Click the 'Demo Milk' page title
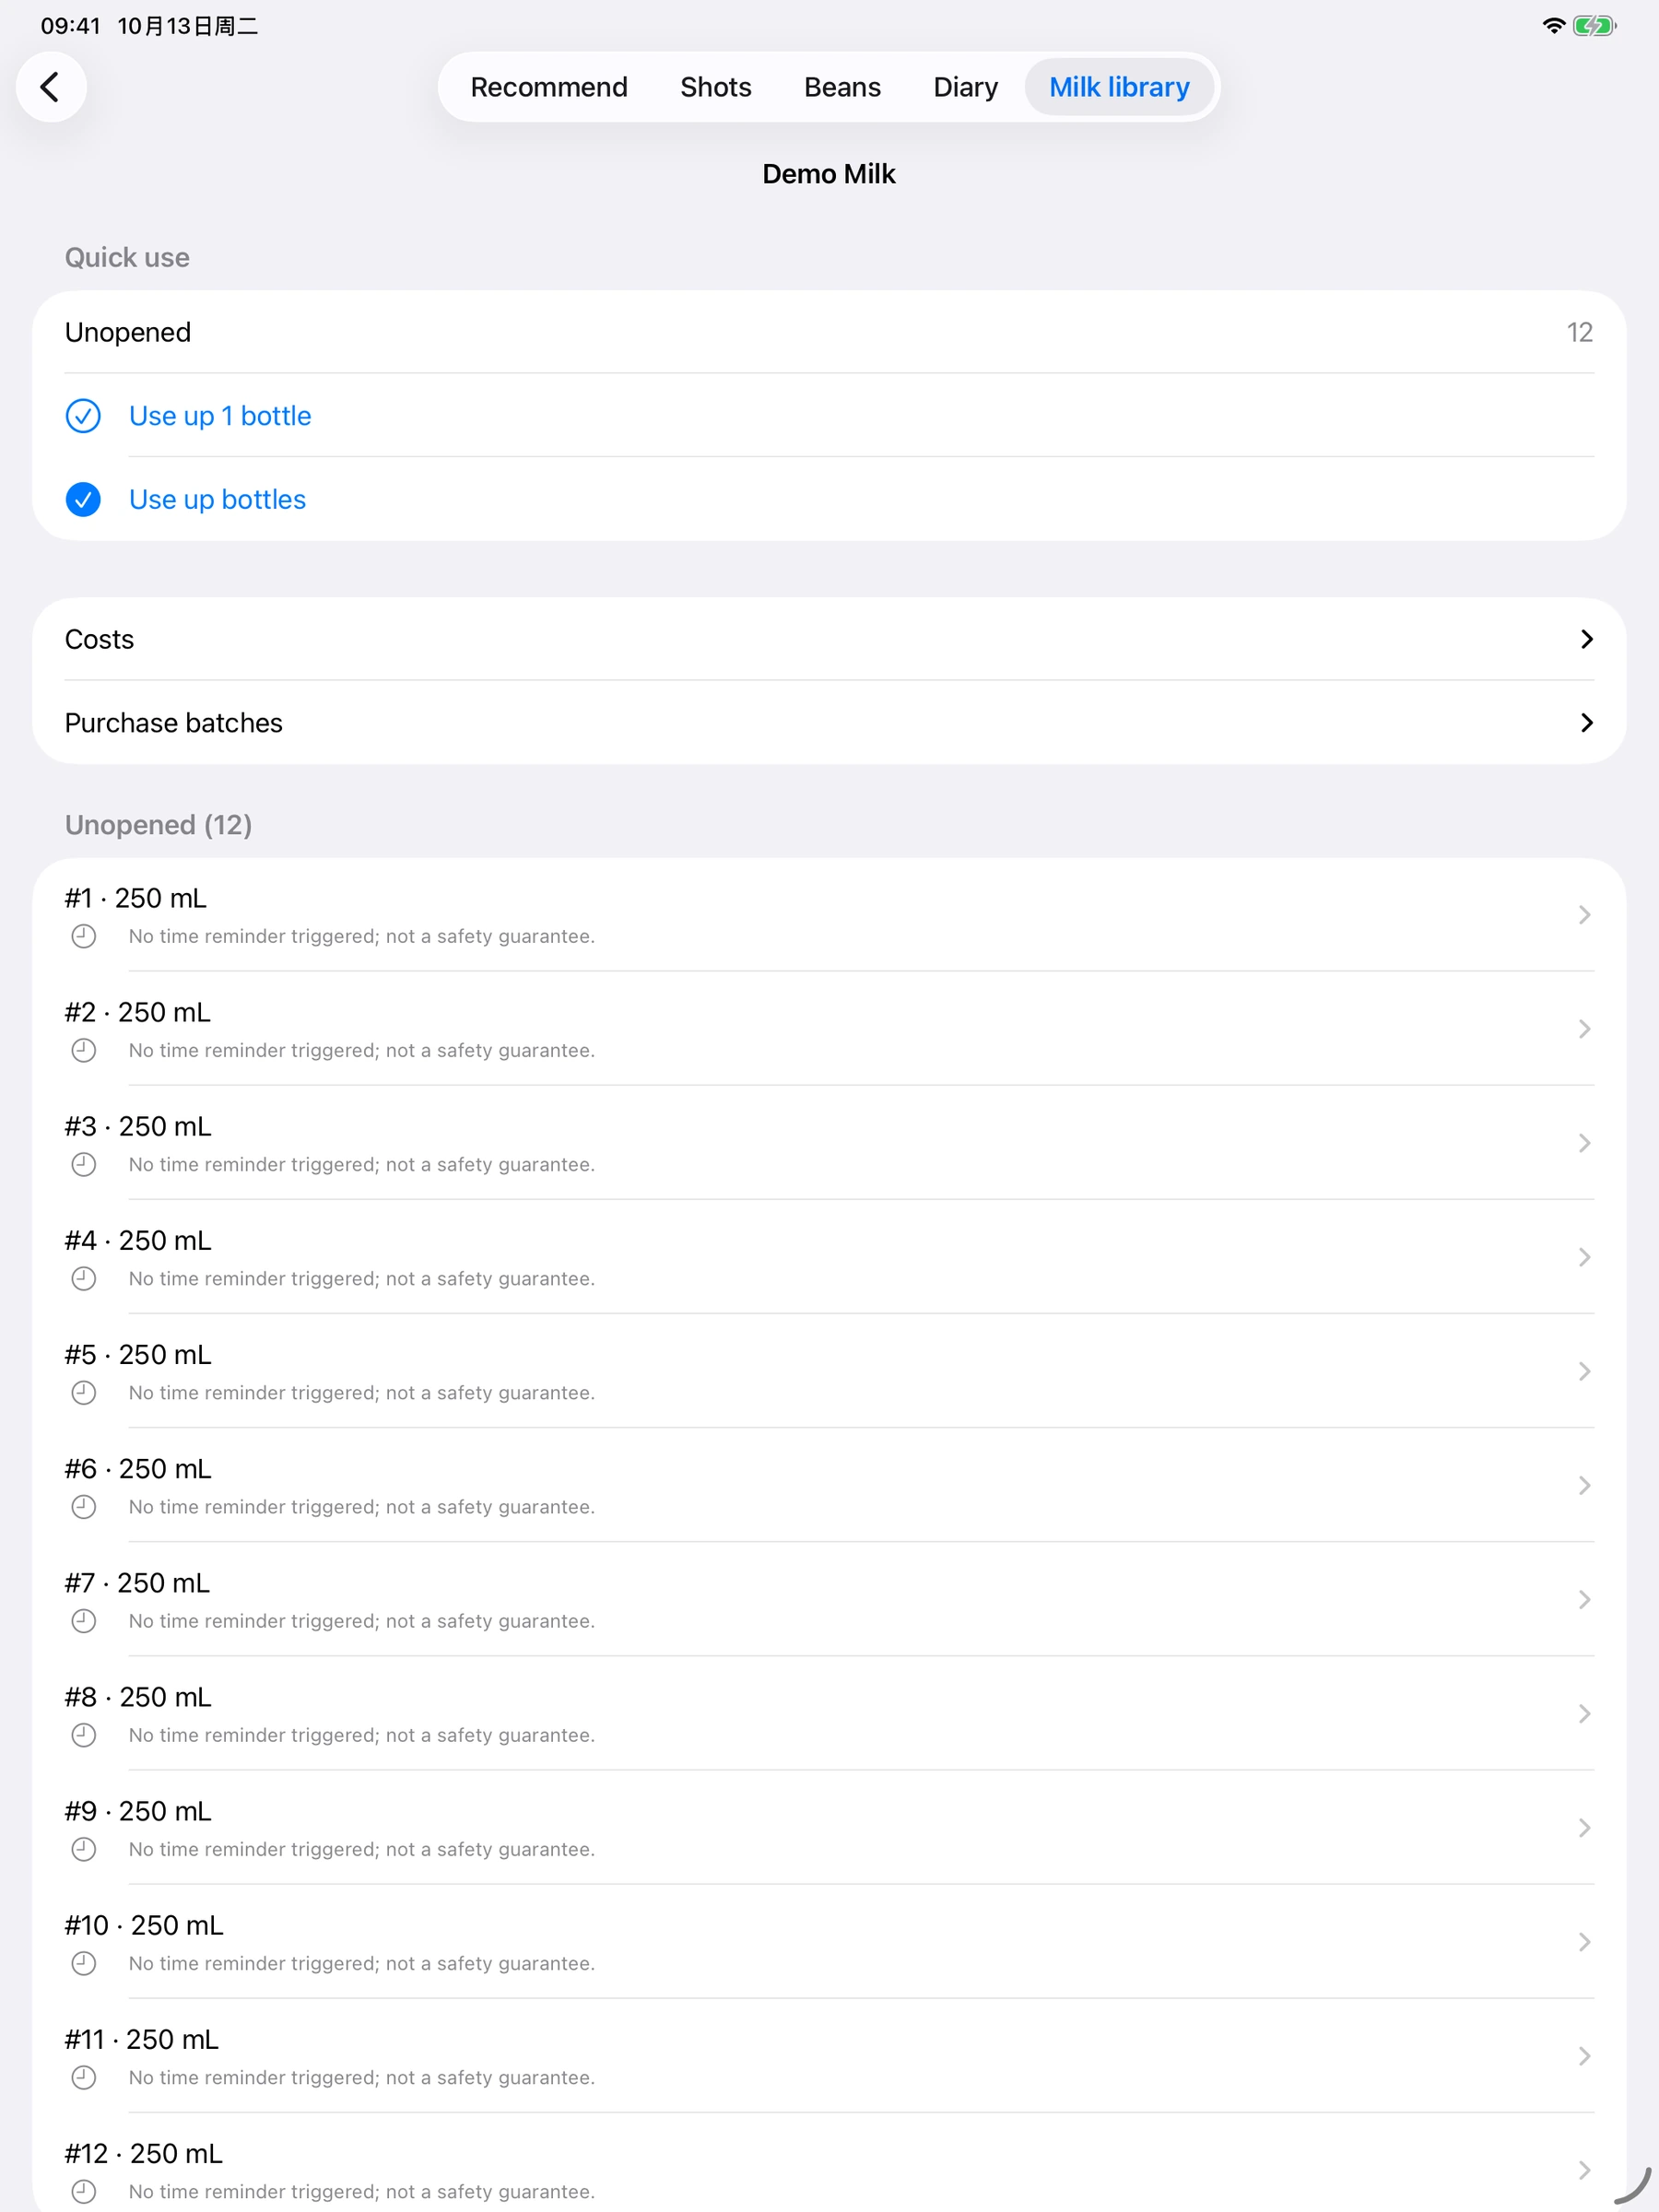This screenshot has width=1659, height=2212. 829,174
